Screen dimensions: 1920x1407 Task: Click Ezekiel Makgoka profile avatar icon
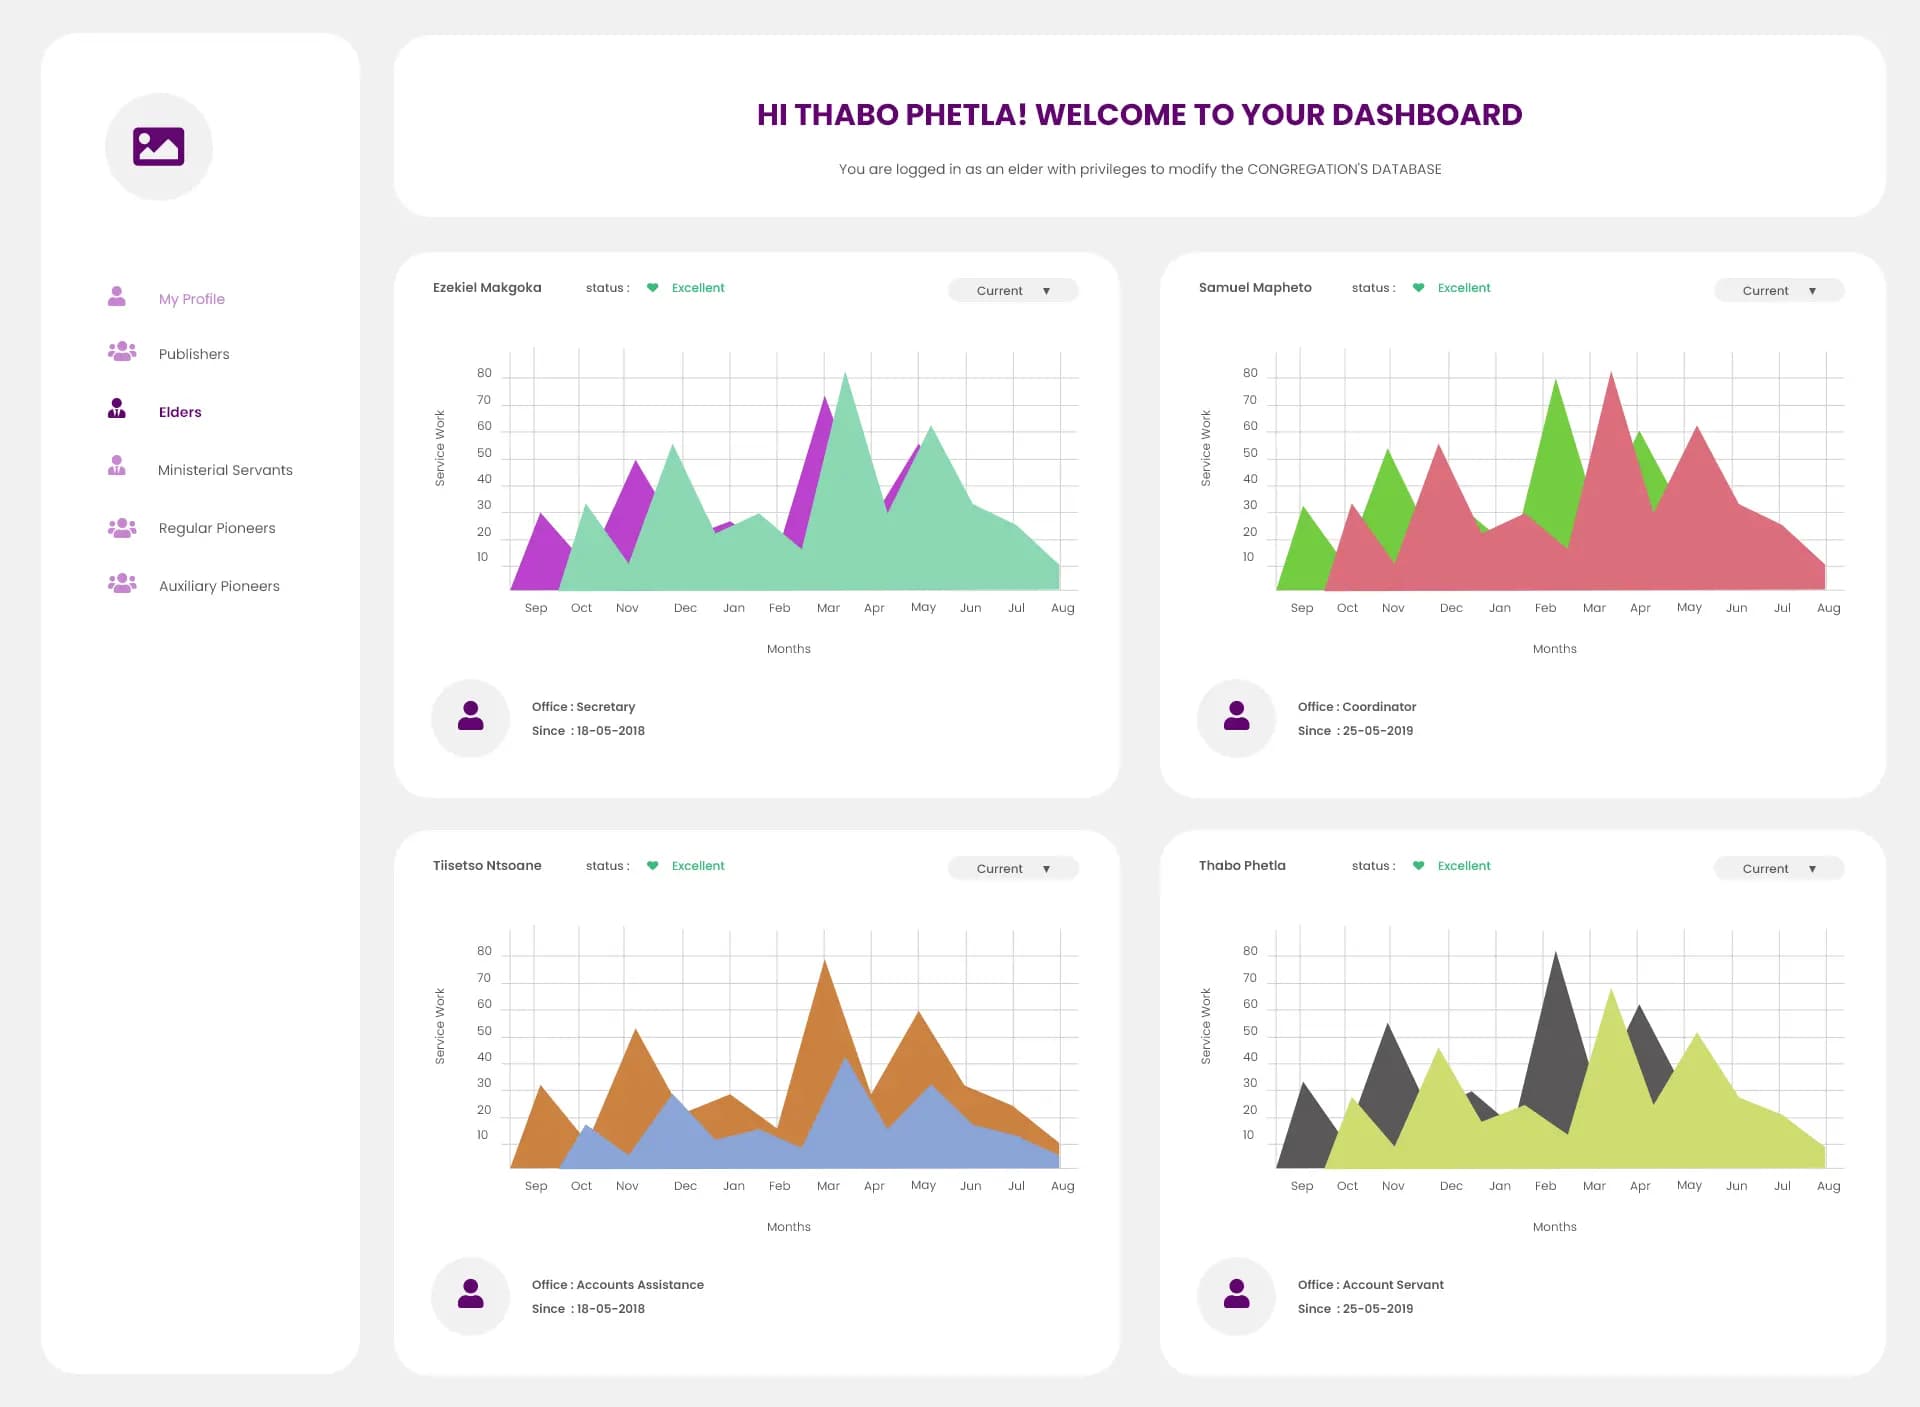tap(473, 717)
